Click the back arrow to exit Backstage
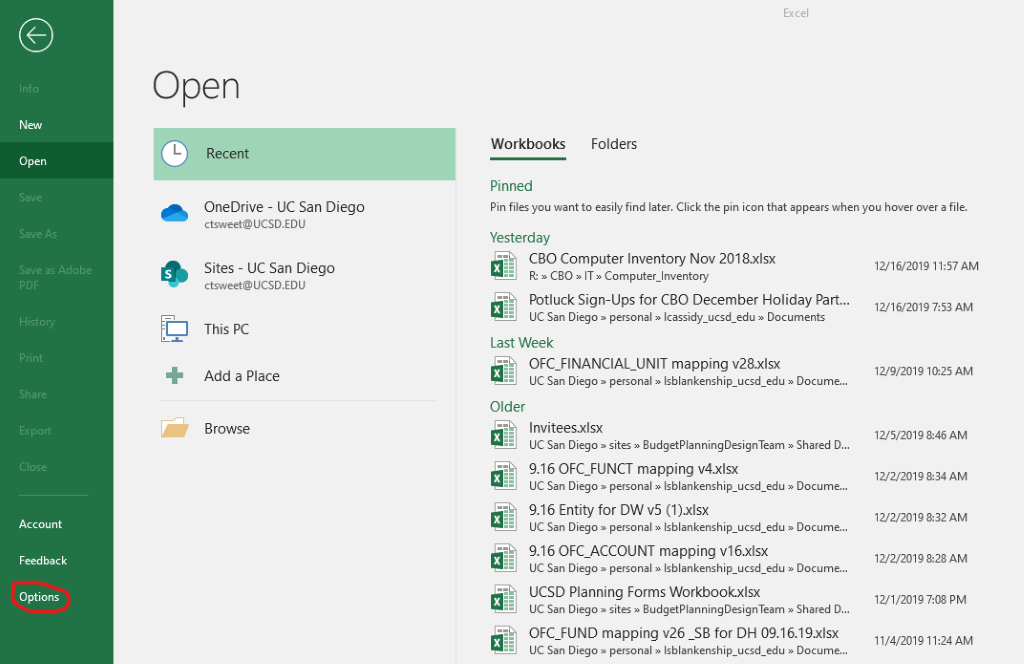1024x664 pixels. point(35,35)
